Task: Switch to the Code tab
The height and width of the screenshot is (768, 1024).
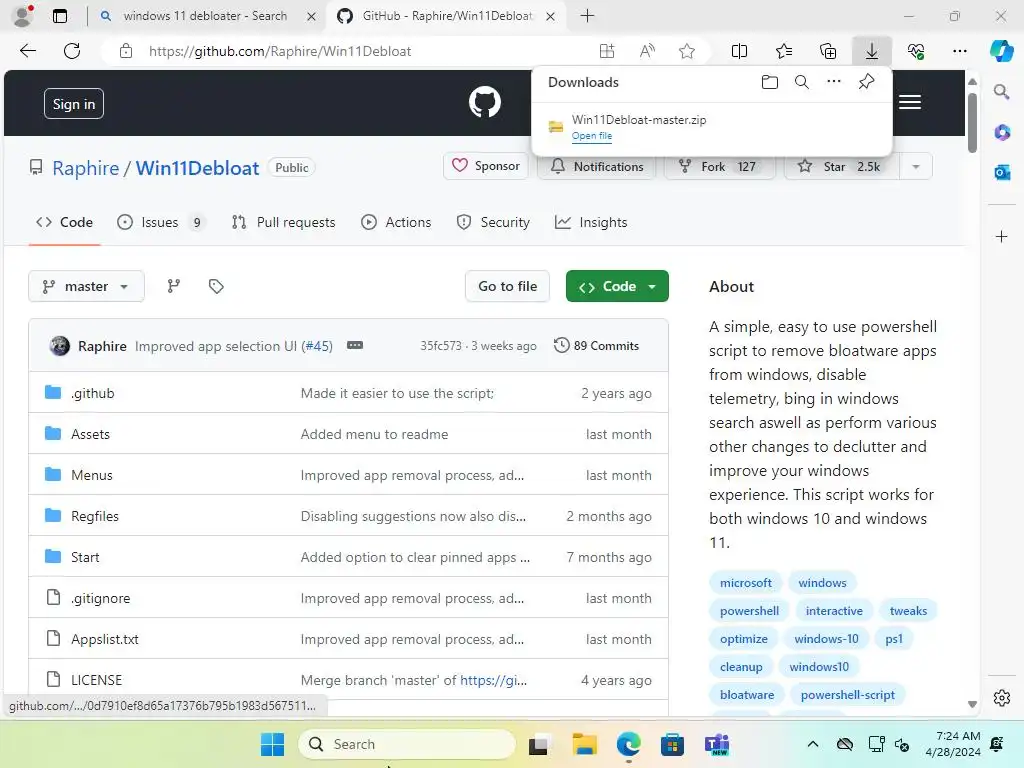Action: [x=64, y=222]
